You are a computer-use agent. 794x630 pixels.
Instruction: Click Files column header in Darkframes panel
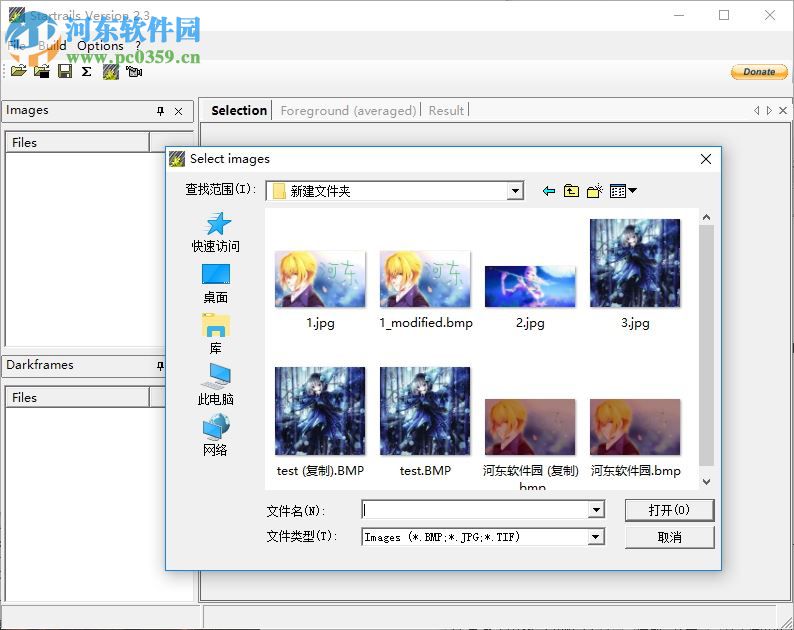(x=77, y=398)
